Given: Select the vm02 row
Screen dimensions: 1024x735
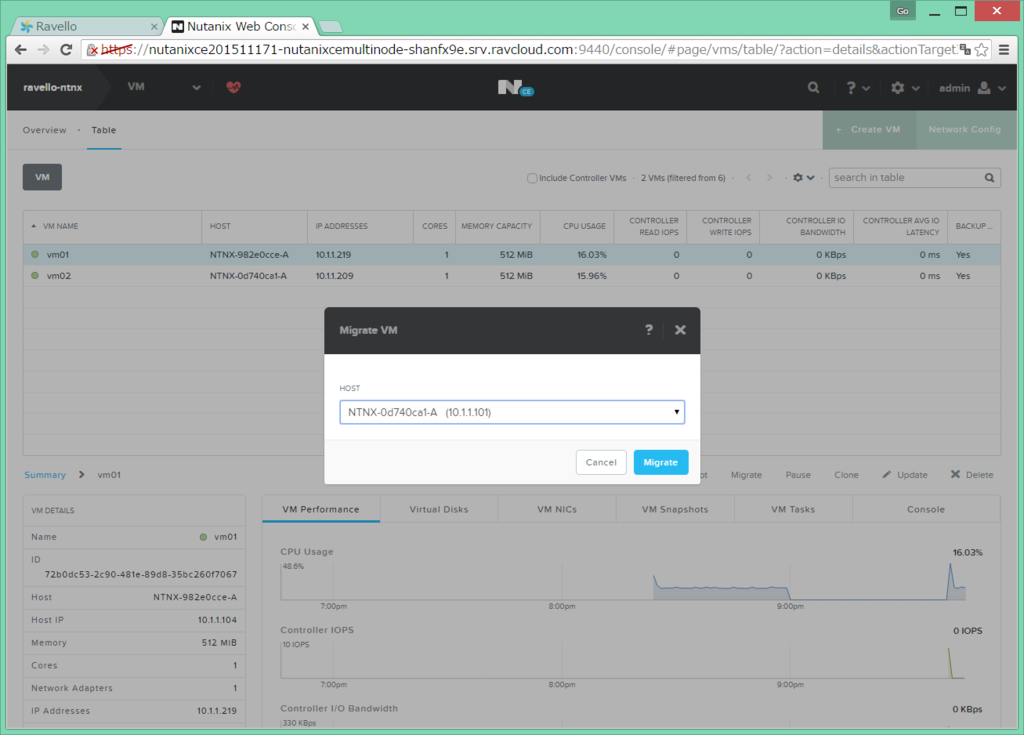Looking at the screenshot, I should point(511,276).
